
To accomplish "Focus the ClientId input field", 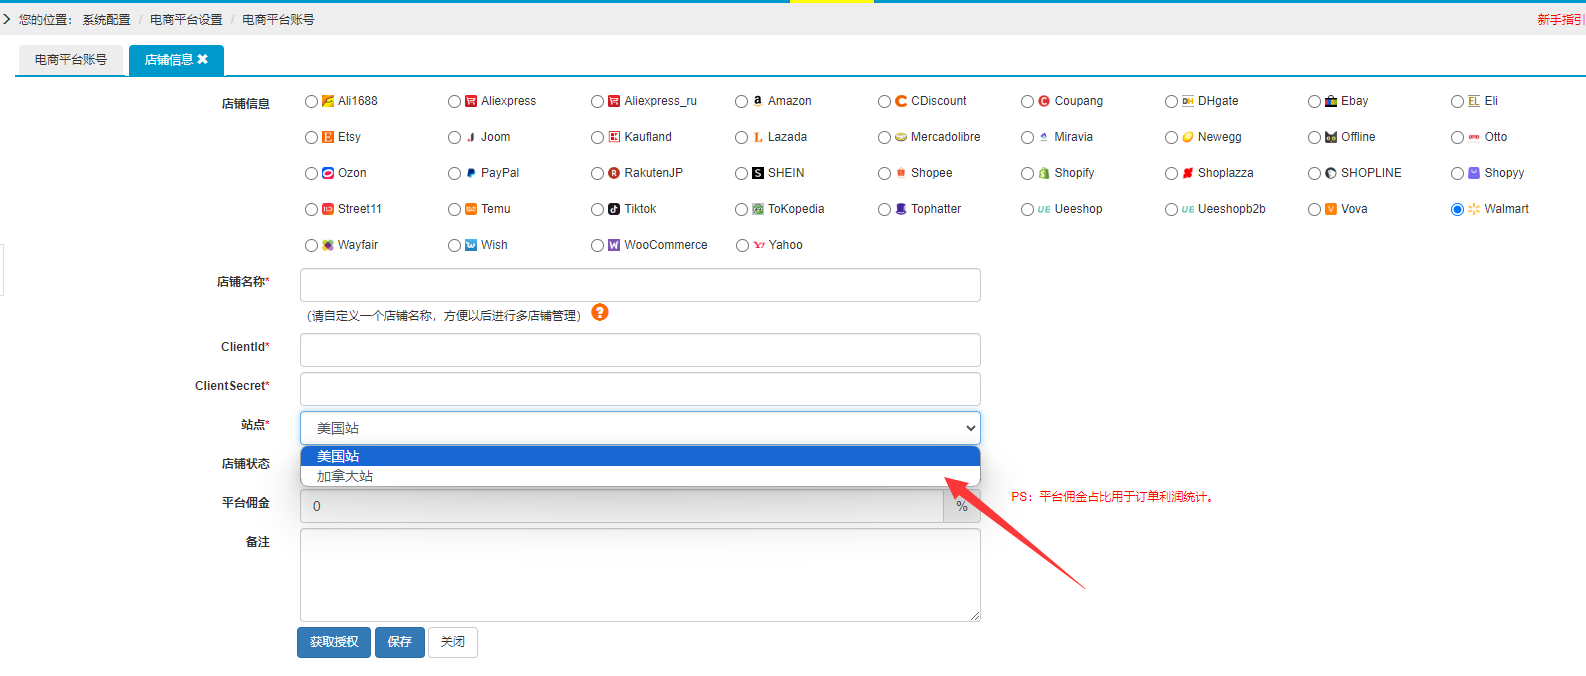I will click(640, 350).
